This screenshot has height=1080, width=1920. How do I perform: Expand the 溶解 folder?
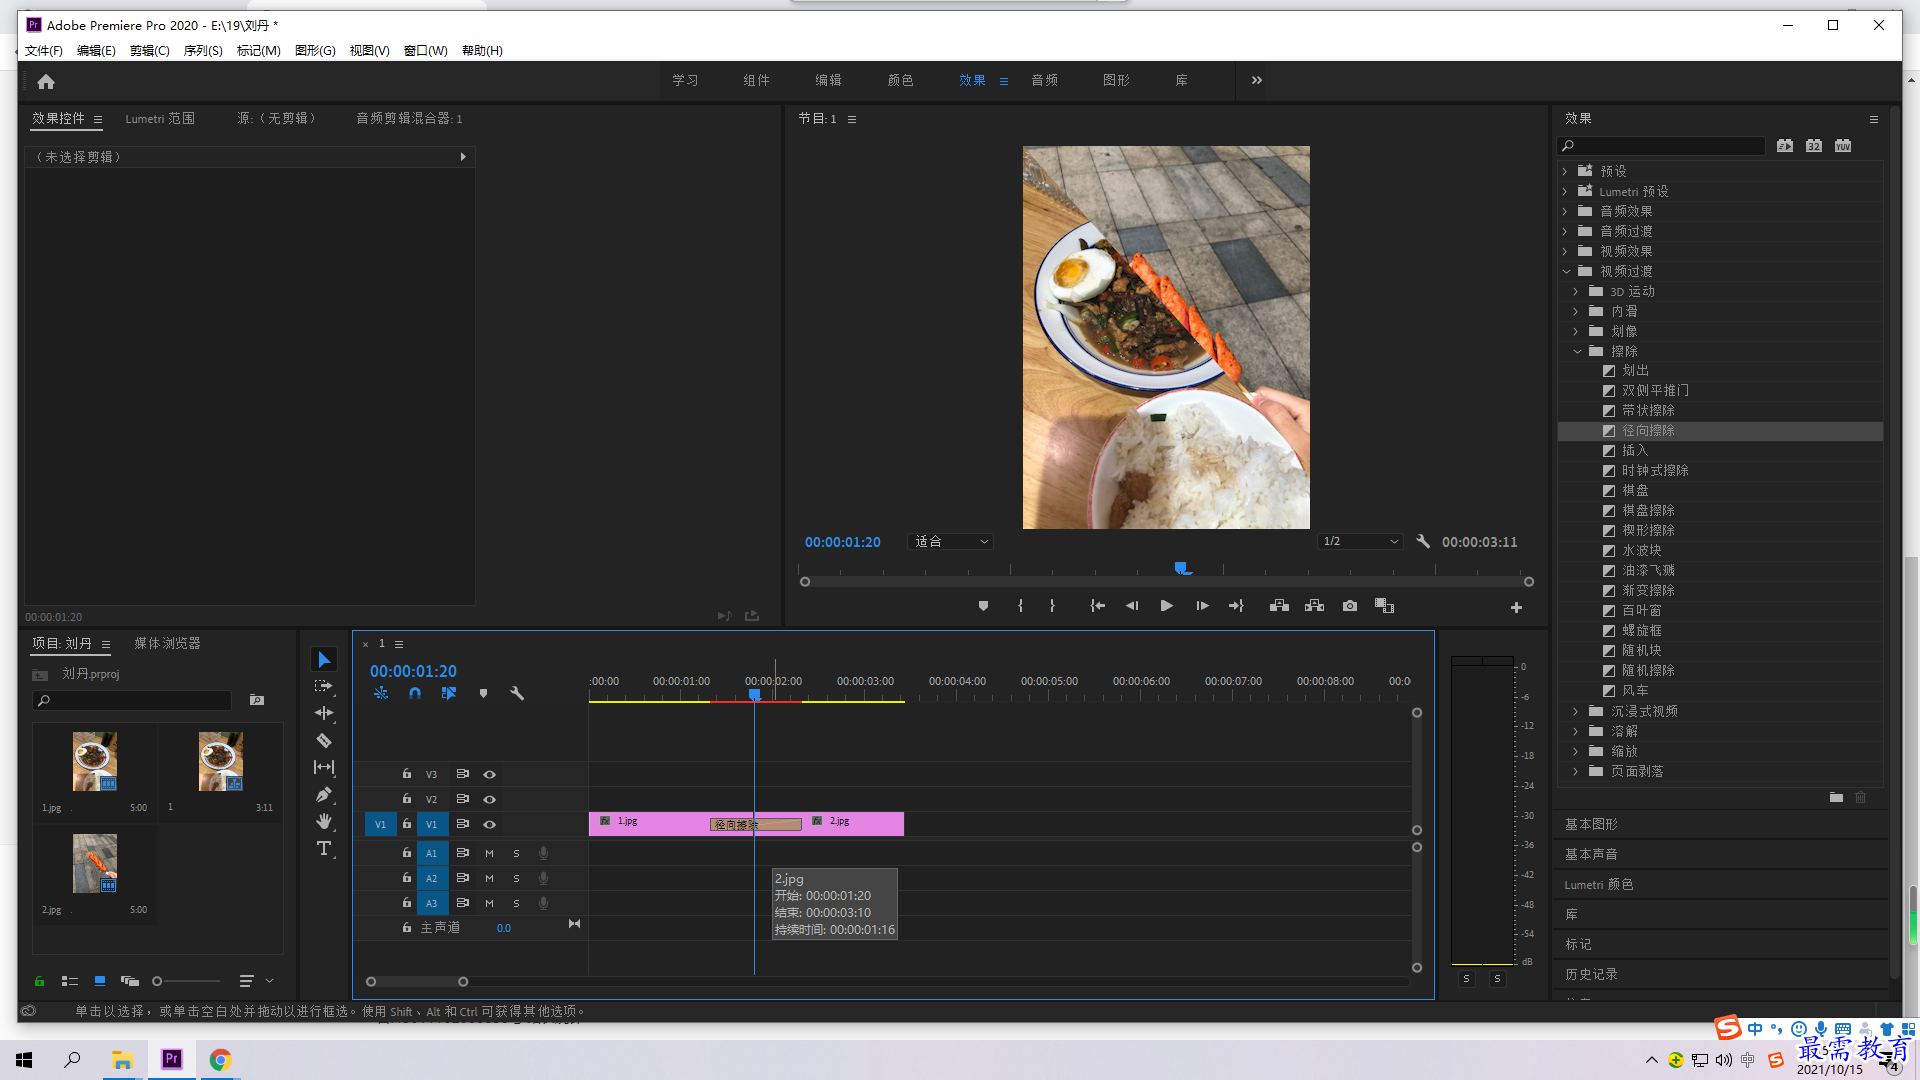(x=1577, y=732)
